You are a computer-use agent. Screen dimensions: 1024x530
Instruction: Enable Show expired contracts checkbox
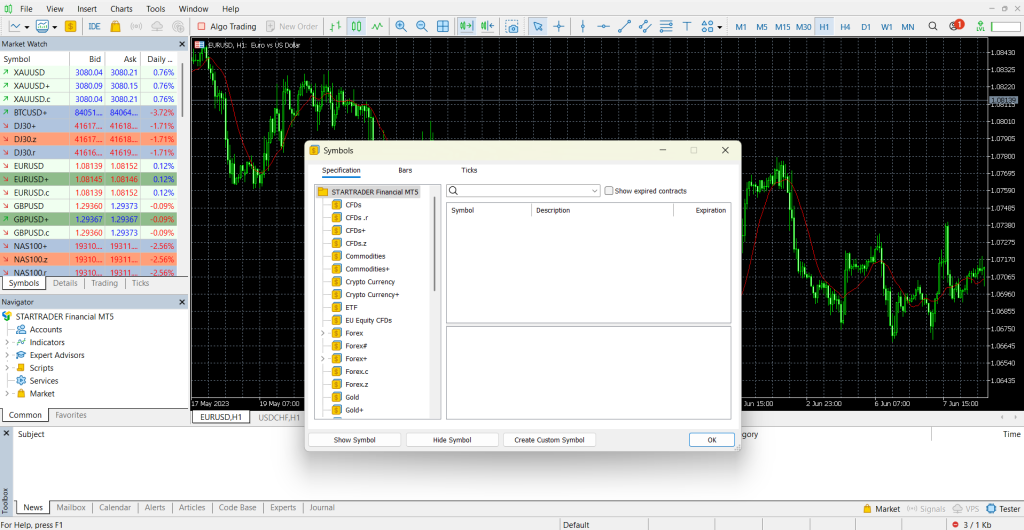[609, 191]
